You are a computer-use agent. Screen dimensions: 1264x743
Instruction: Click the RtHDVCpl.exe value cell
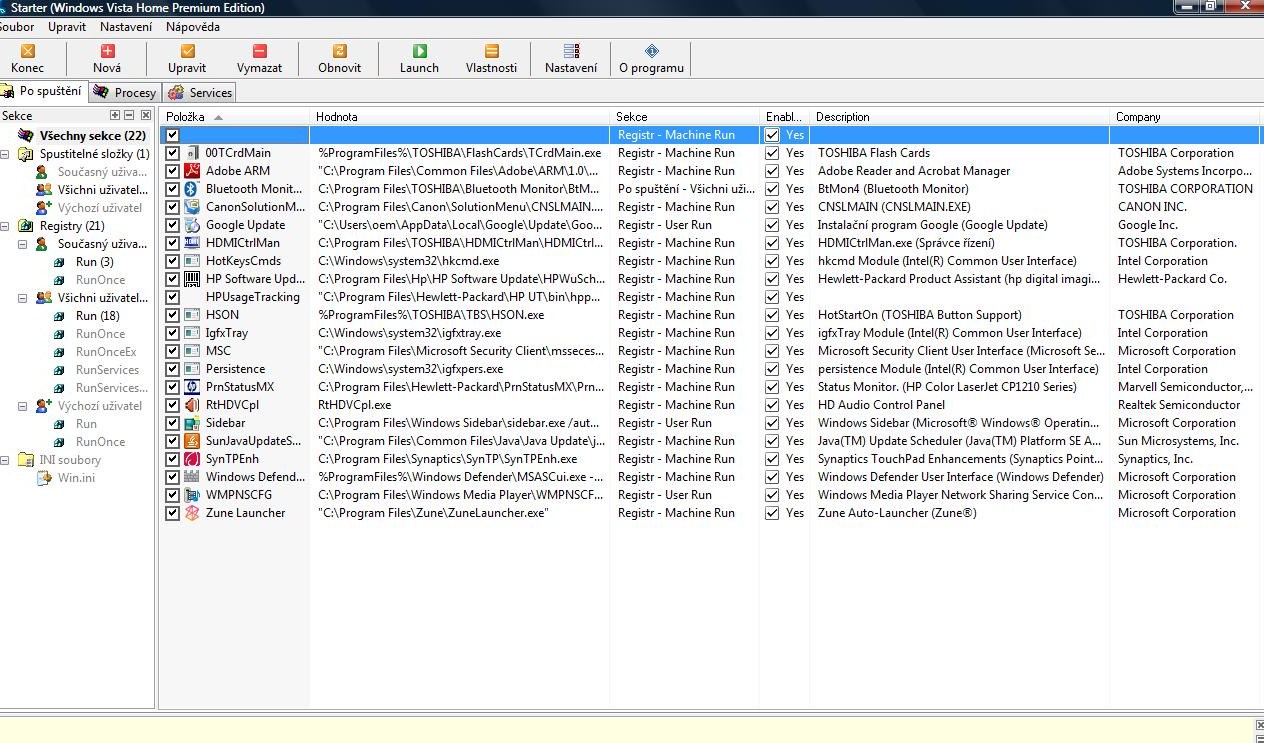click(355, 405)
